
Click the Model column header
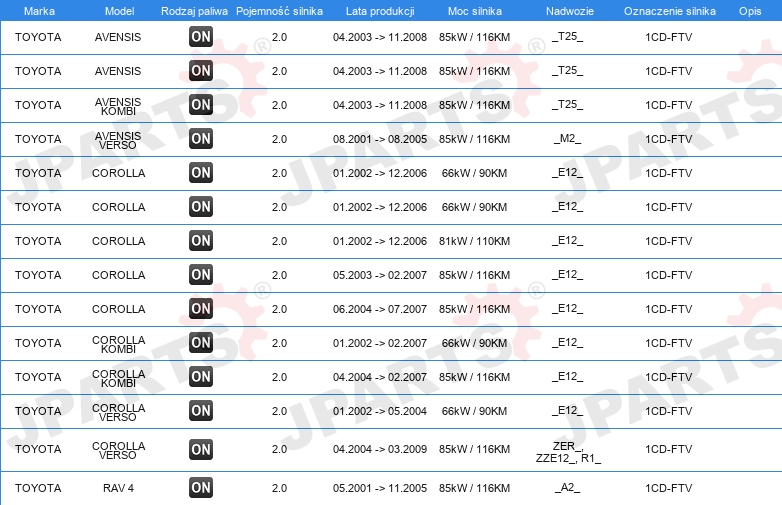(119, 11)
